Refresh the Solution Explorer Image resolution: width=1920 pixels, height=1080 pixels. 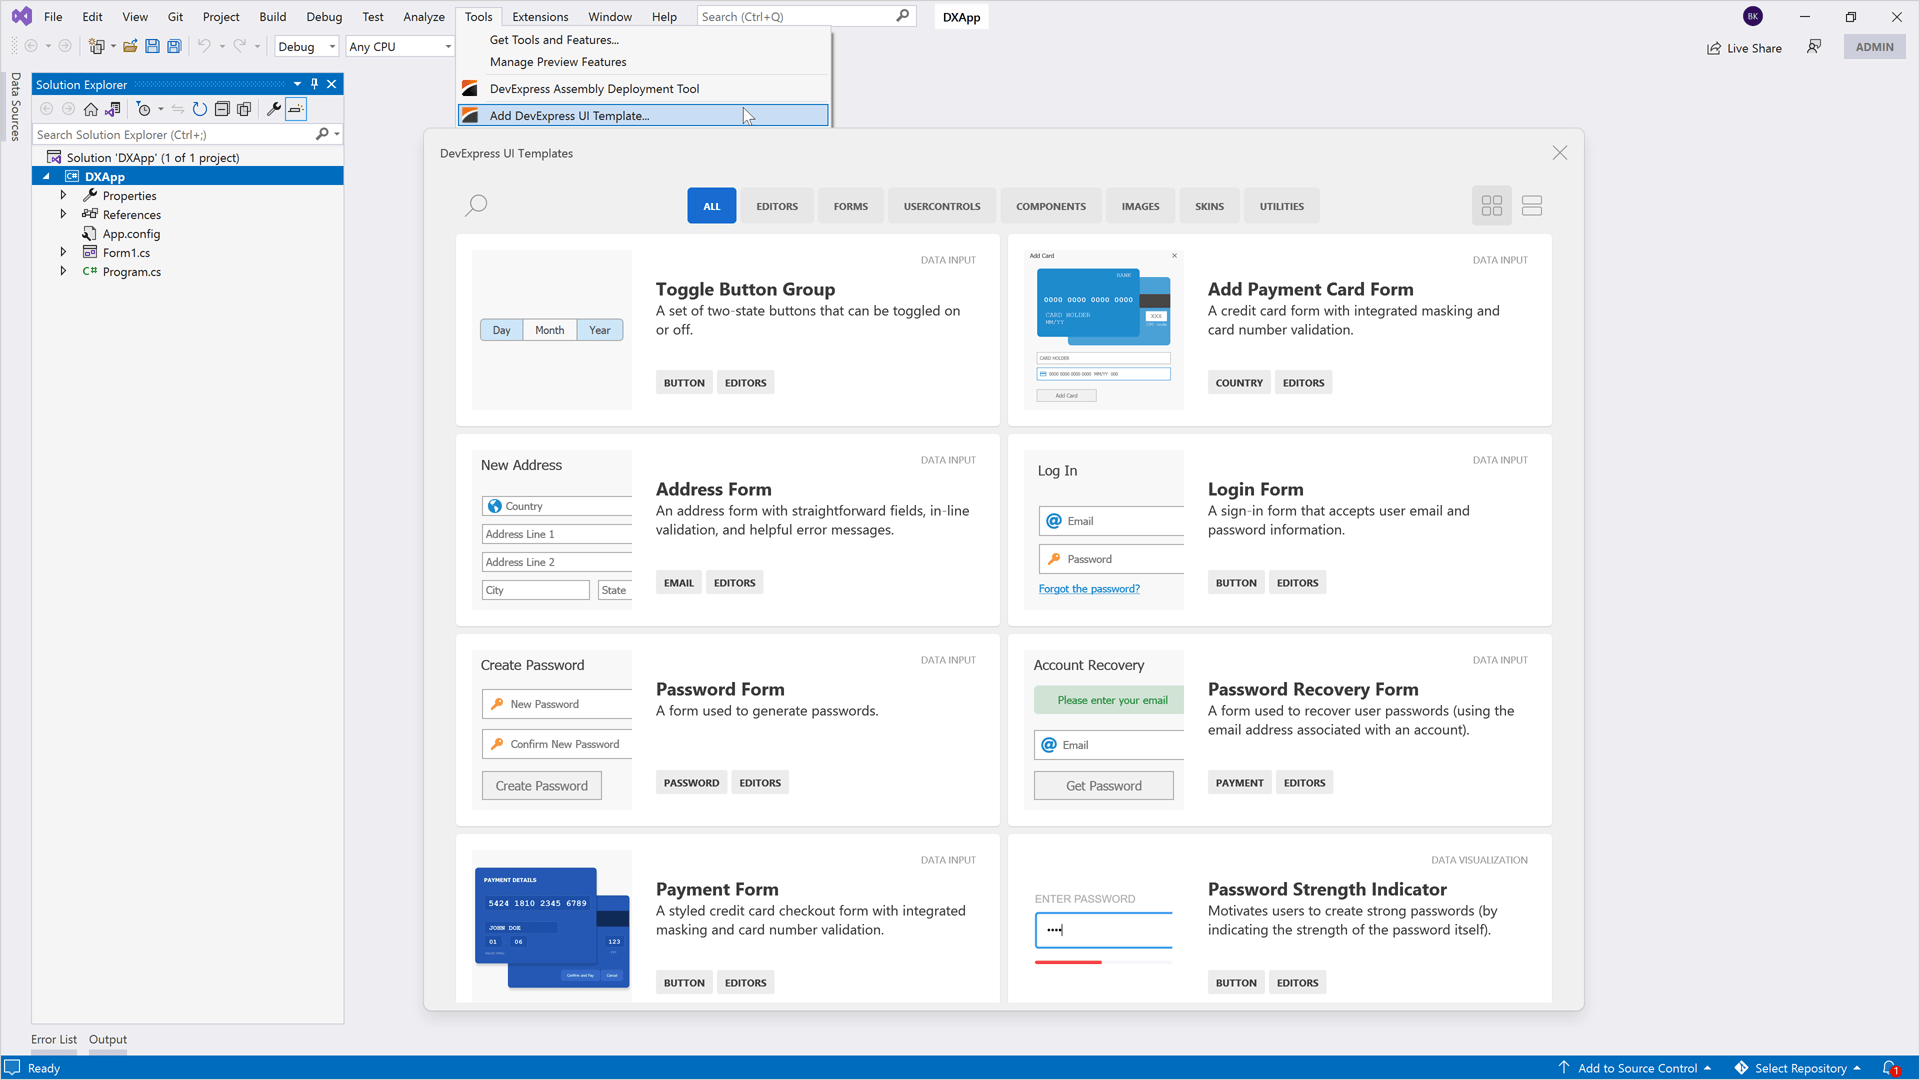pyautogui.click(x=200, y=109)
